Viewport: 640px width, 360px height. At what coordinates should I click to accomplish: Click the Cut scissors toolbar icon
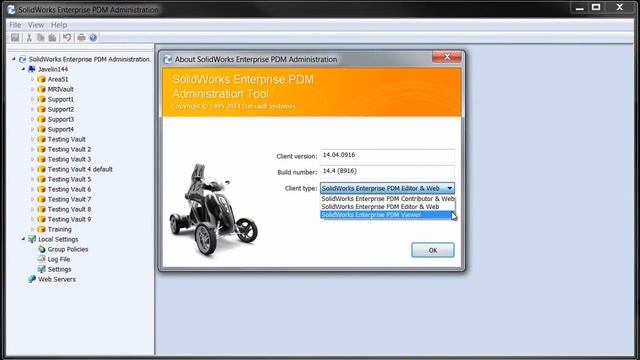(x=29, y=38)
